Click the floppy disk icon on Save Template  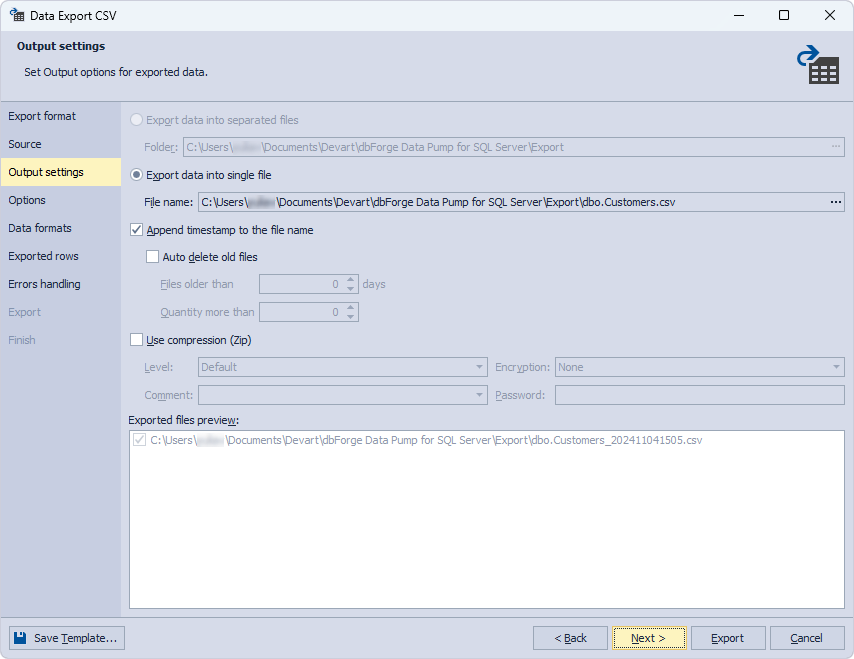pos(20,638)
